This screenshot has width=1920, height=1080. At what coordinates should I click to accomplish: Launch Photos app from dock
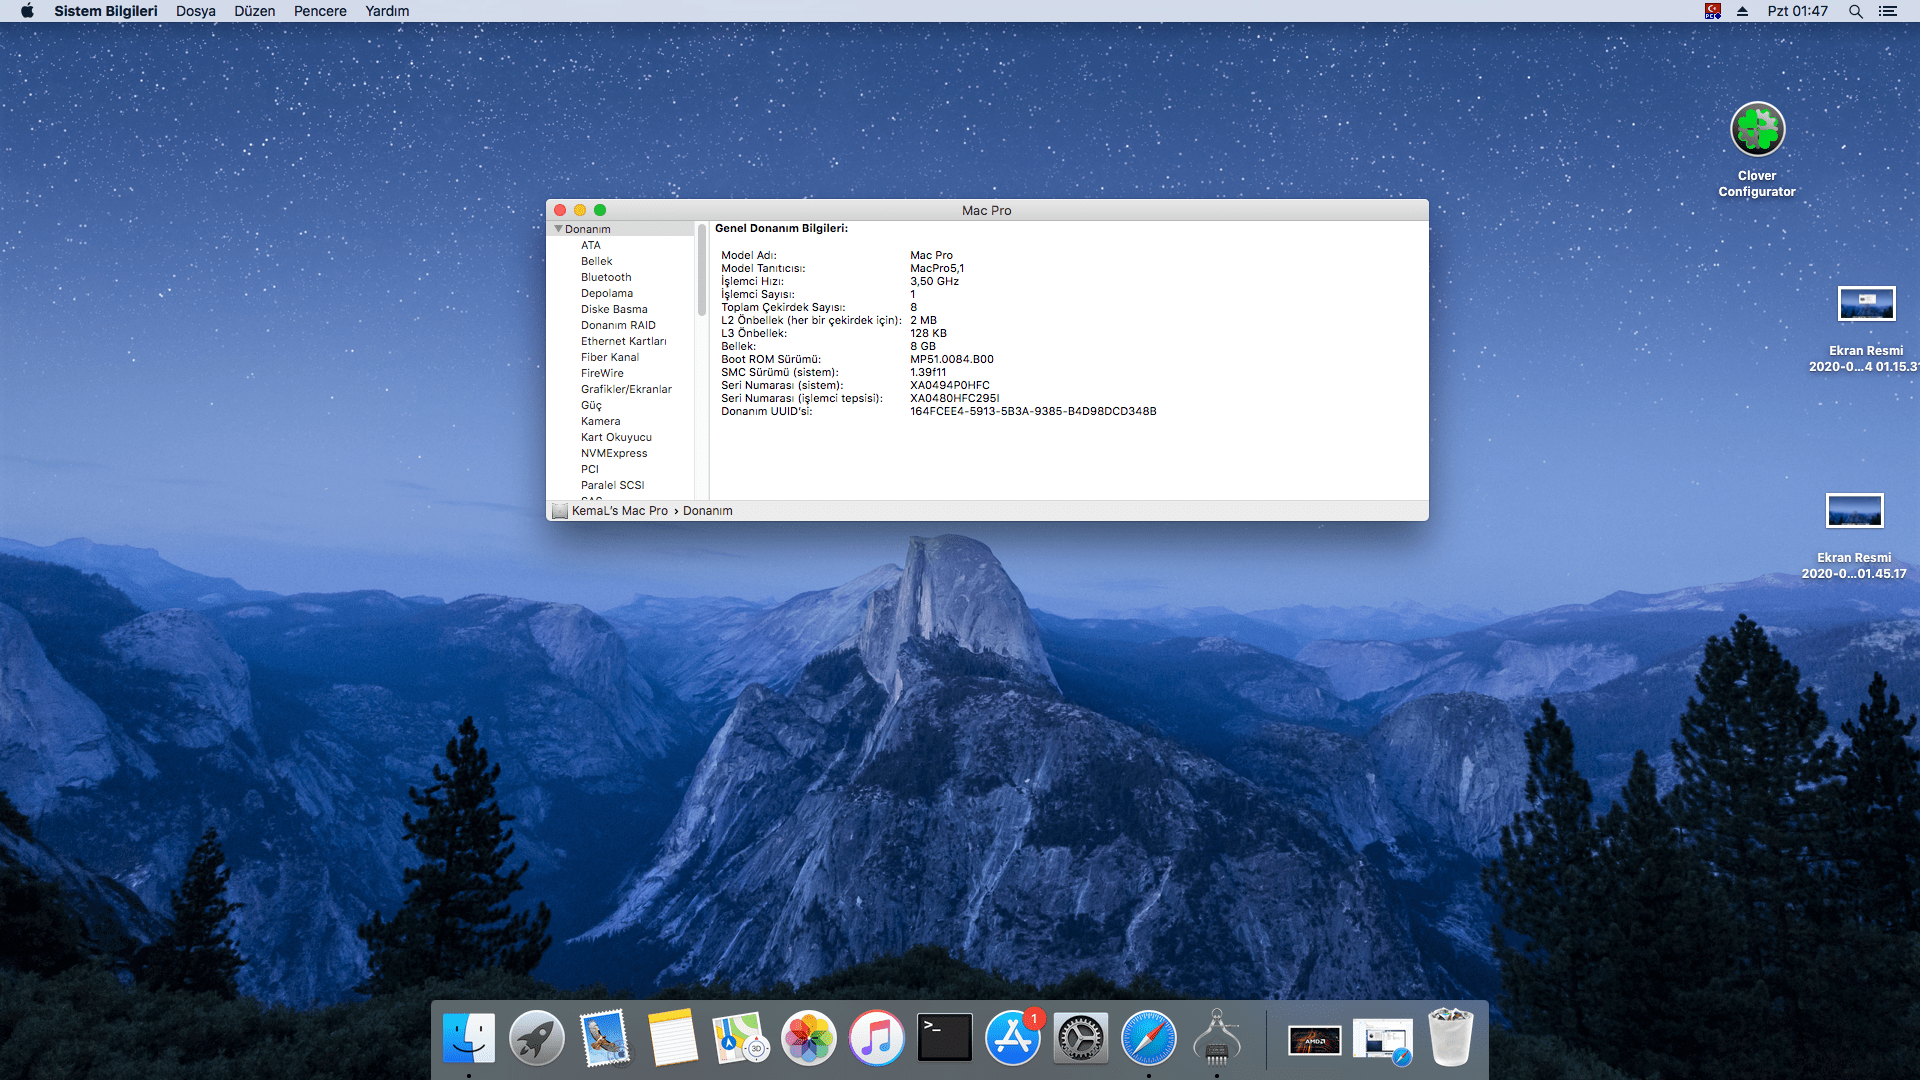808,1038
